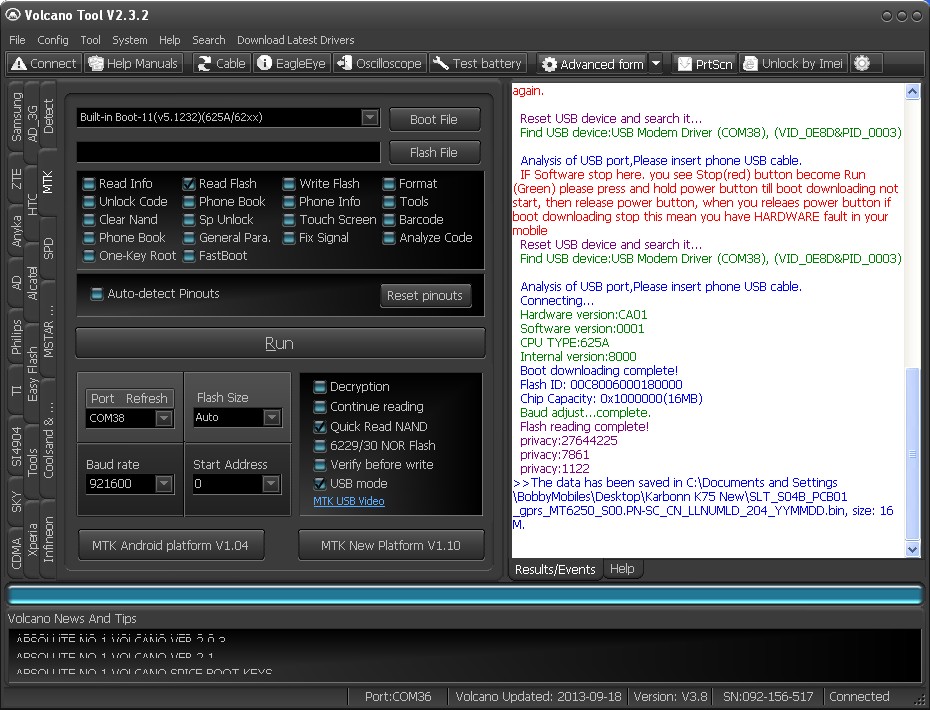Take a screenshot with PrtScn
The height and width of the screenshot is (710, 930).
click(x=705, y=63)
